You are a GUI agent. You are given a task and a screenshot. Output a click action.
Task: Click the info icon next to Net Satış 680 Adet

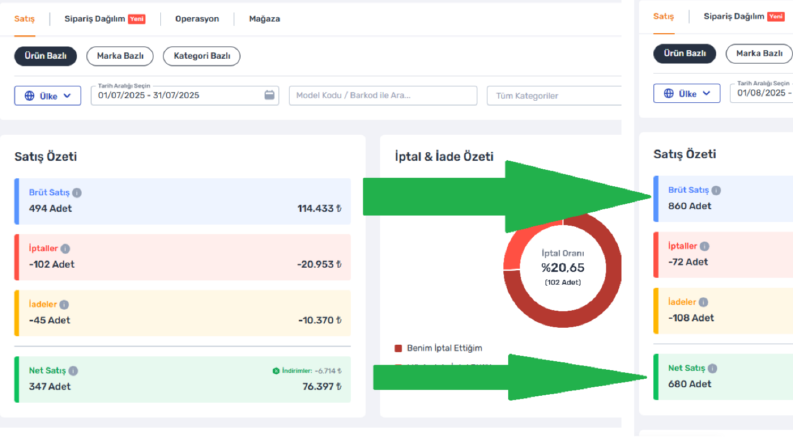coord(712,369)
